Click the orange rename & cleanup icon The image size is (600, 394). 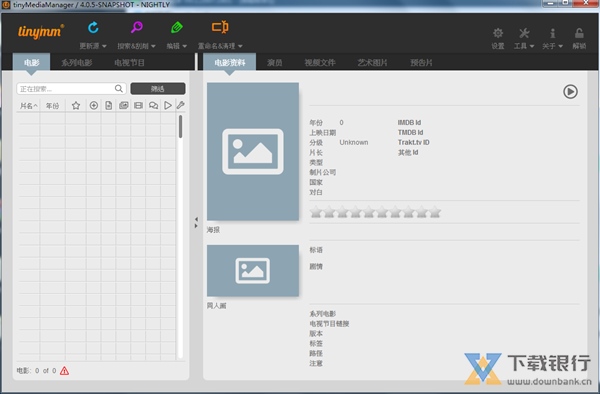[x=220, y=27]
